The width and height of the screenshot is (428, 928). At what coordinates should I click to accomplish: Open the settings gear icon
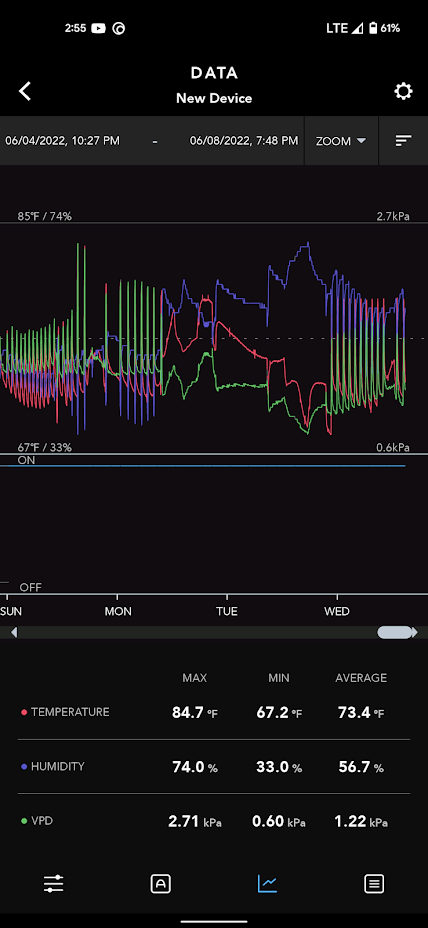pyautogui.click(x=403, y=91)
